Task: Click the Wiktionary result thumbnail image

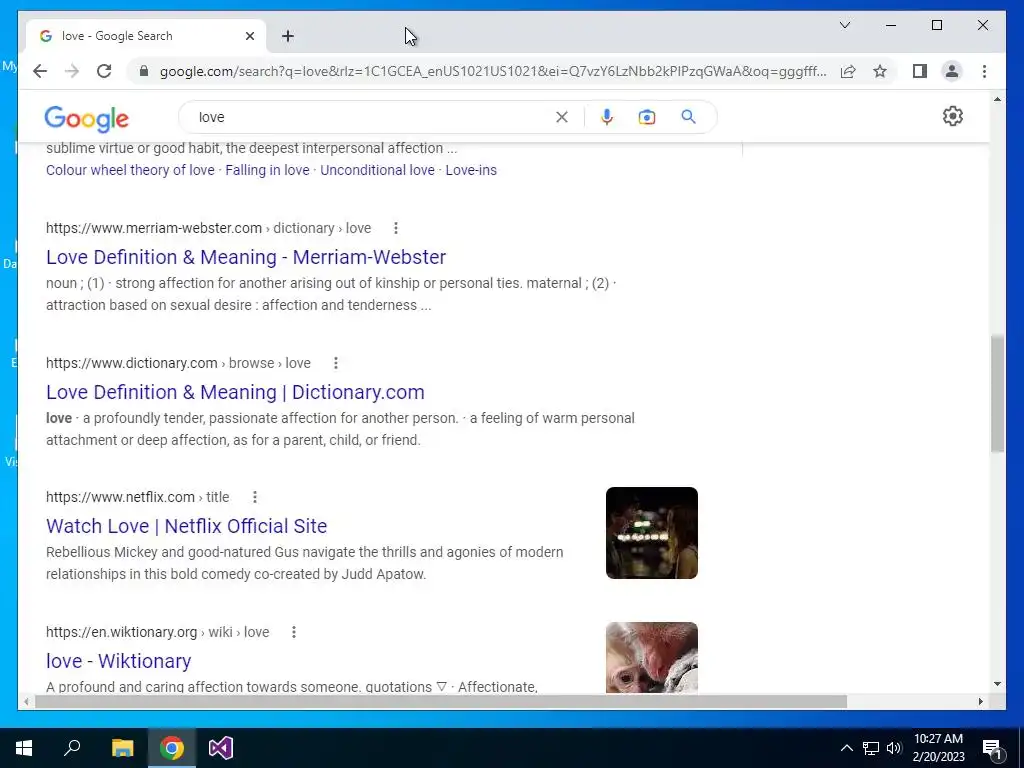Action: tap(652, 657)
